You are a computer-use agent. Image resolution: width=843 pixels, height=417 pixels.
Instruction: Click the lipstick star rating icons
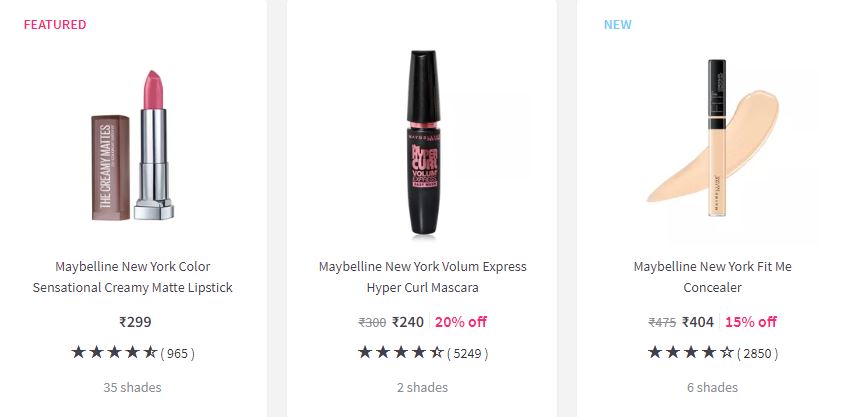[x=113, y=352]
